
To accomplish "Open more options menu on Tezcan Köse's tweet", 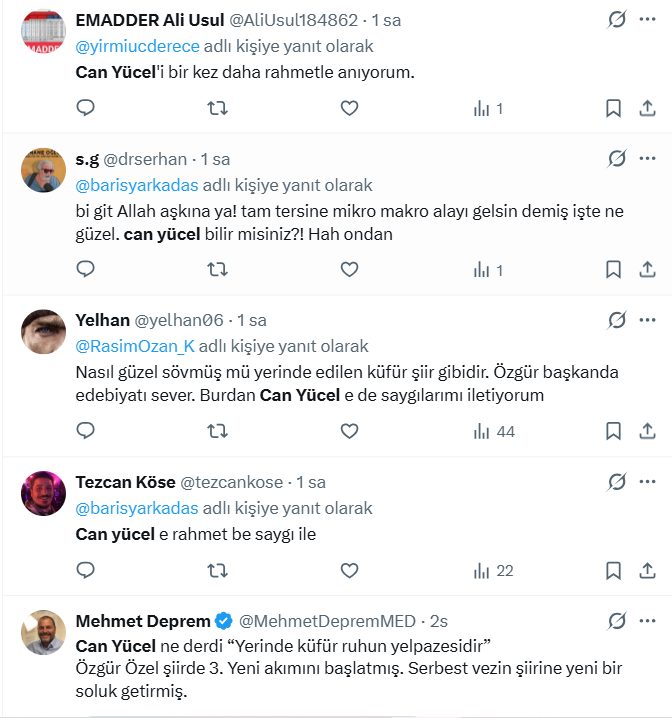I will pos(647,482).
